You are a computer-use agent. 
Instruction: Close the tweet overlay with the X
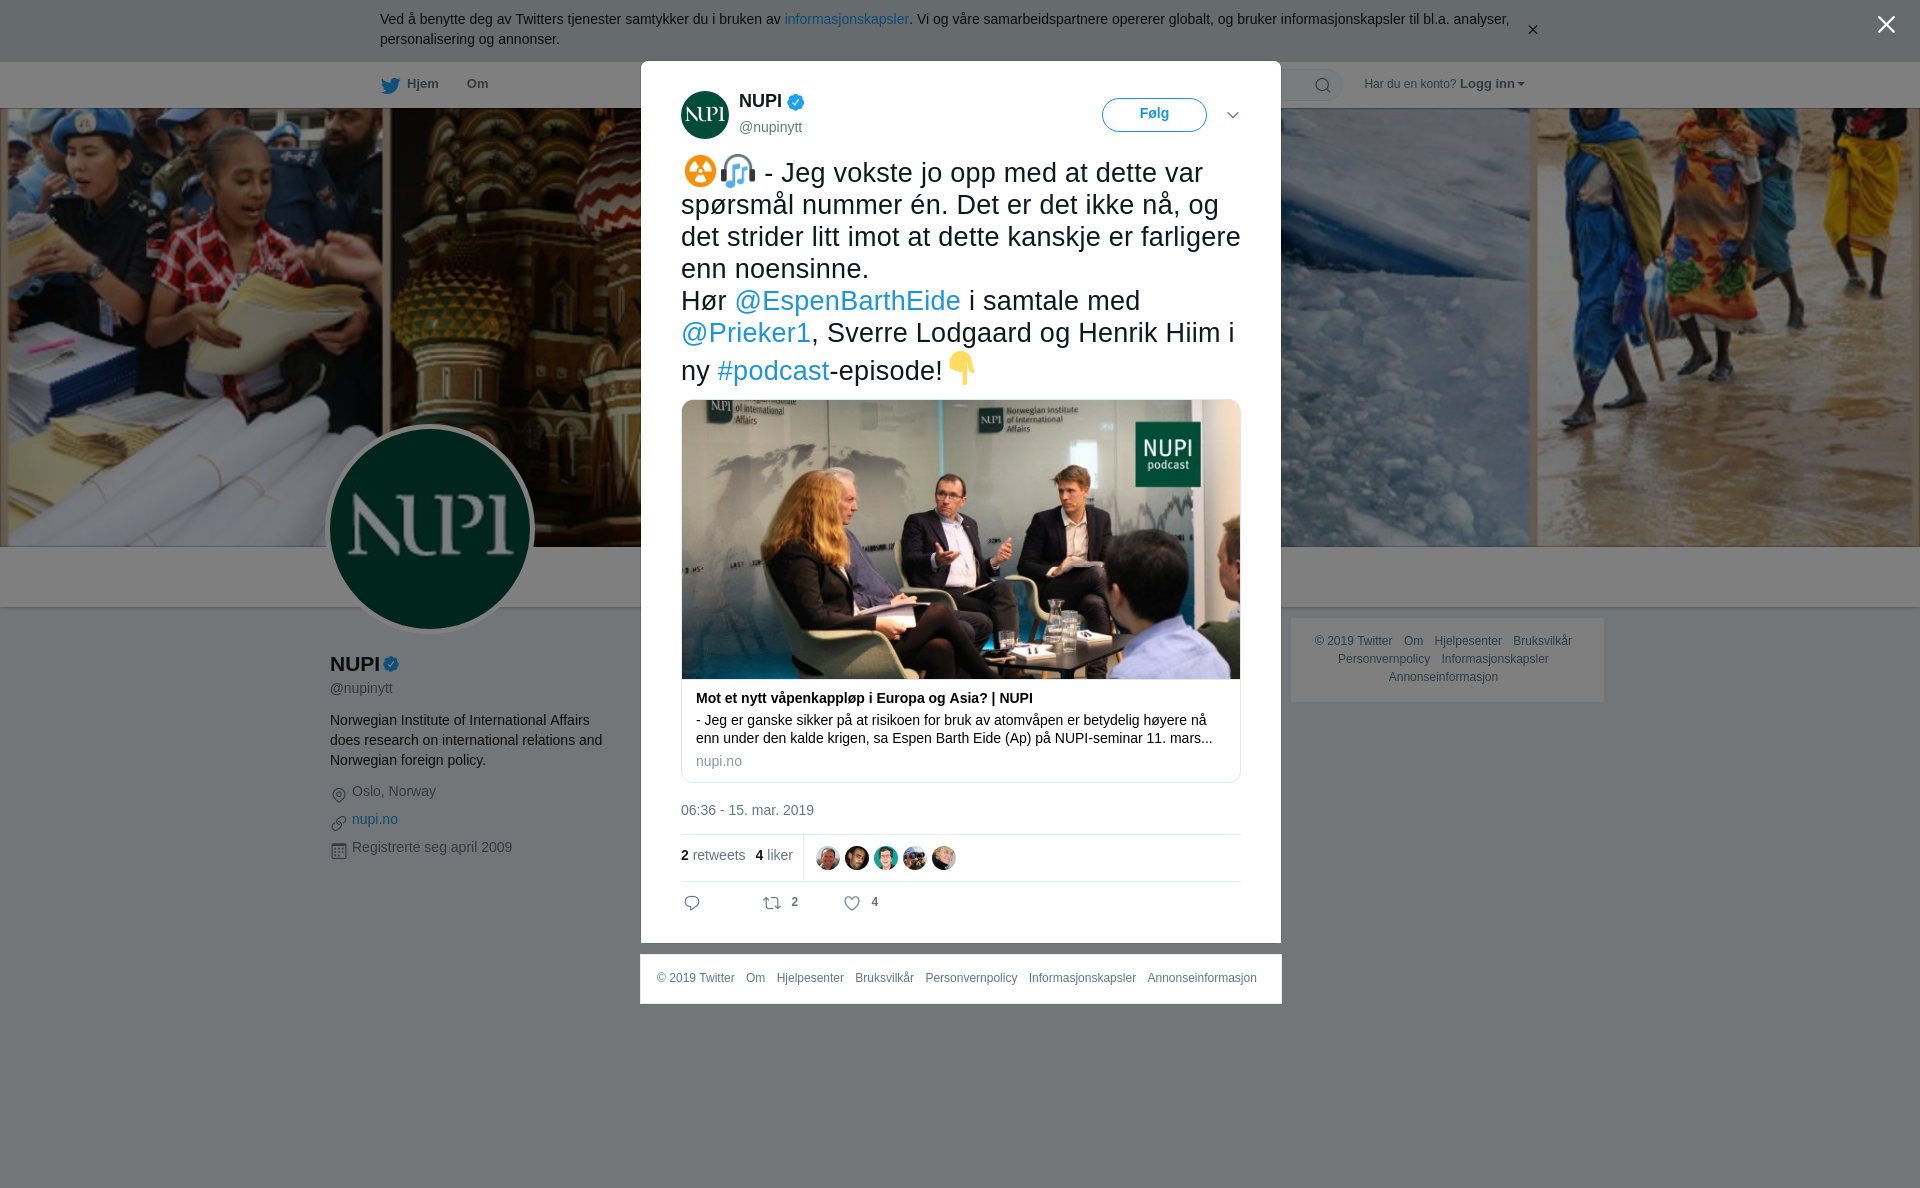point(1886,25)
